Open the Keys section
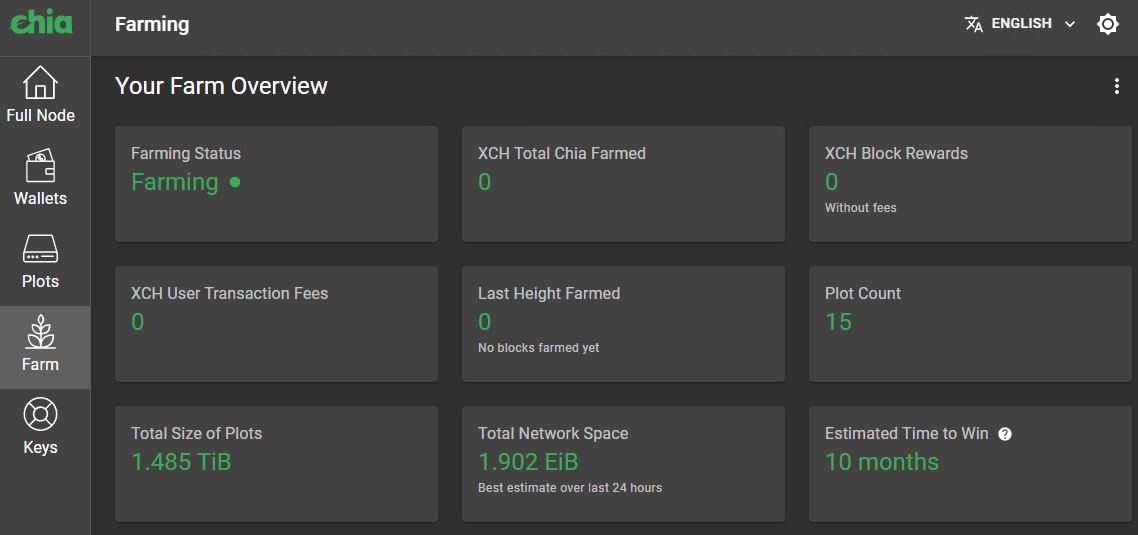Viewport: 1138px width, 535px height. coord(40,427)
